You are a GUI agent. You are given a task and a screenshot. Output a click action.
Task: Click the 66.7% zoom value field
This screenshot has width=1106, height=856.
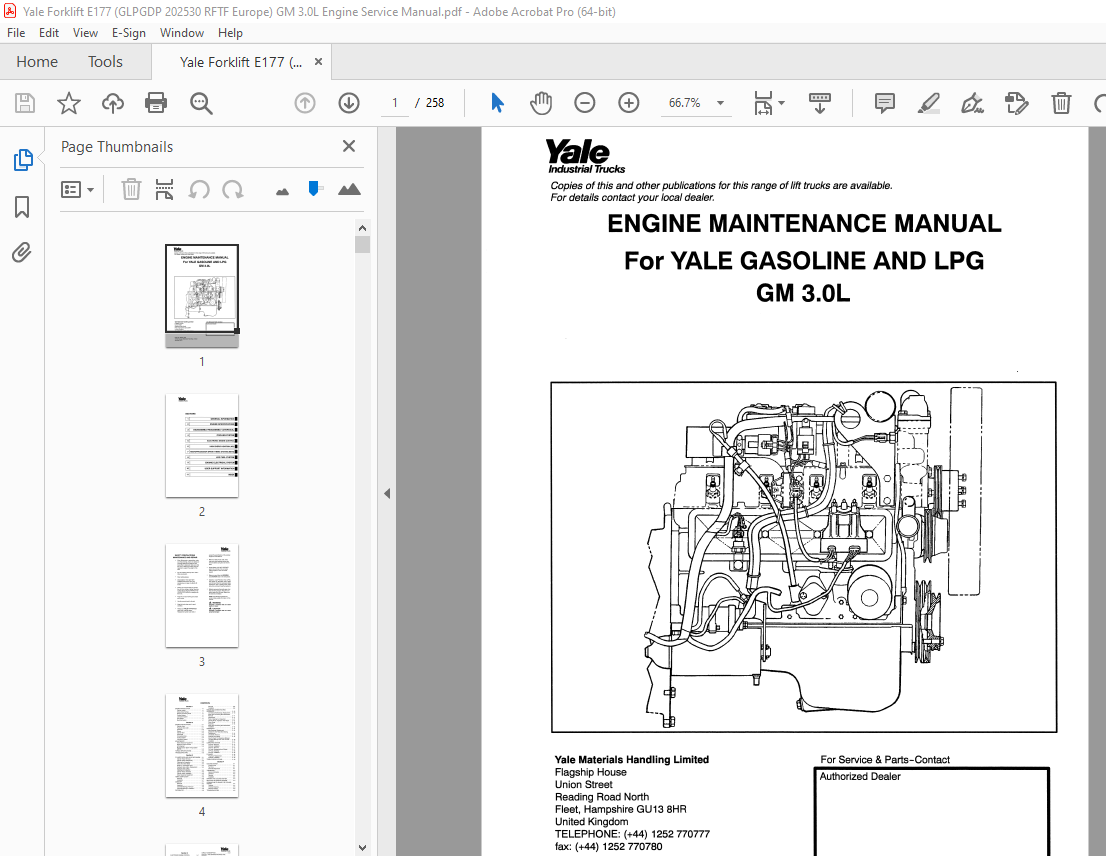pos(684,103)
